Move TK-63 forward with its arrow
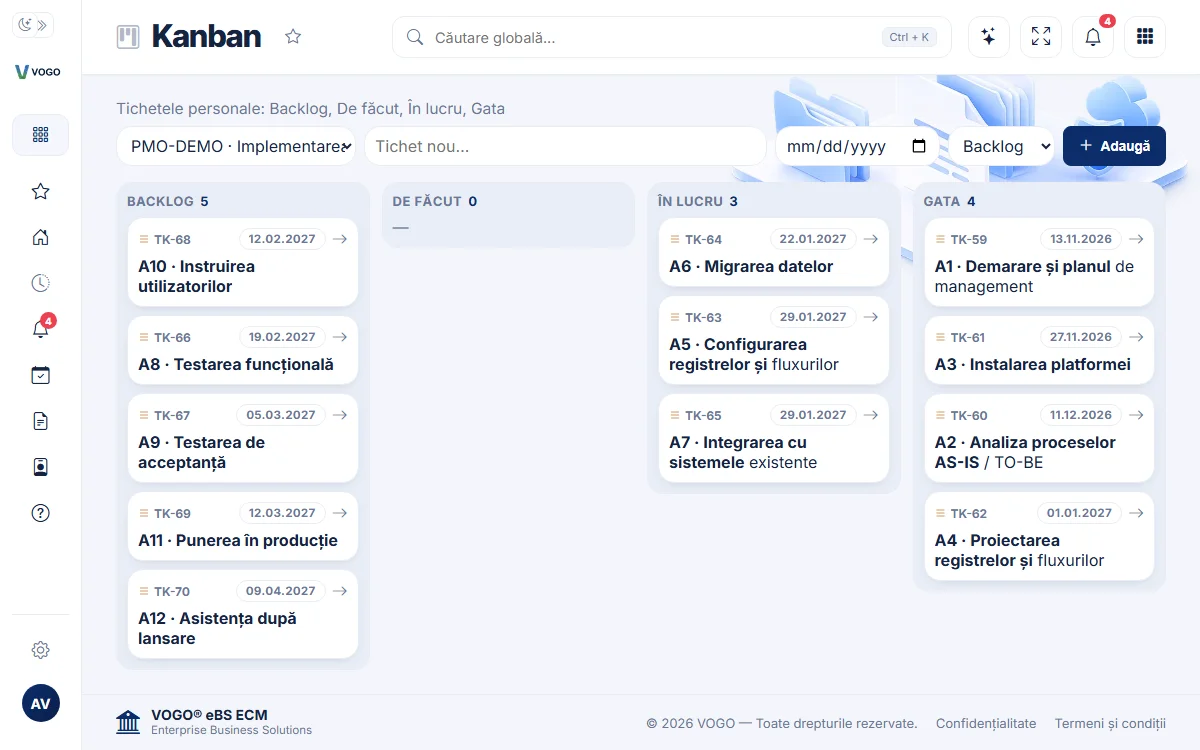Image resolution: width=1200 pixels, height=750 pixels. pos(871,317)
